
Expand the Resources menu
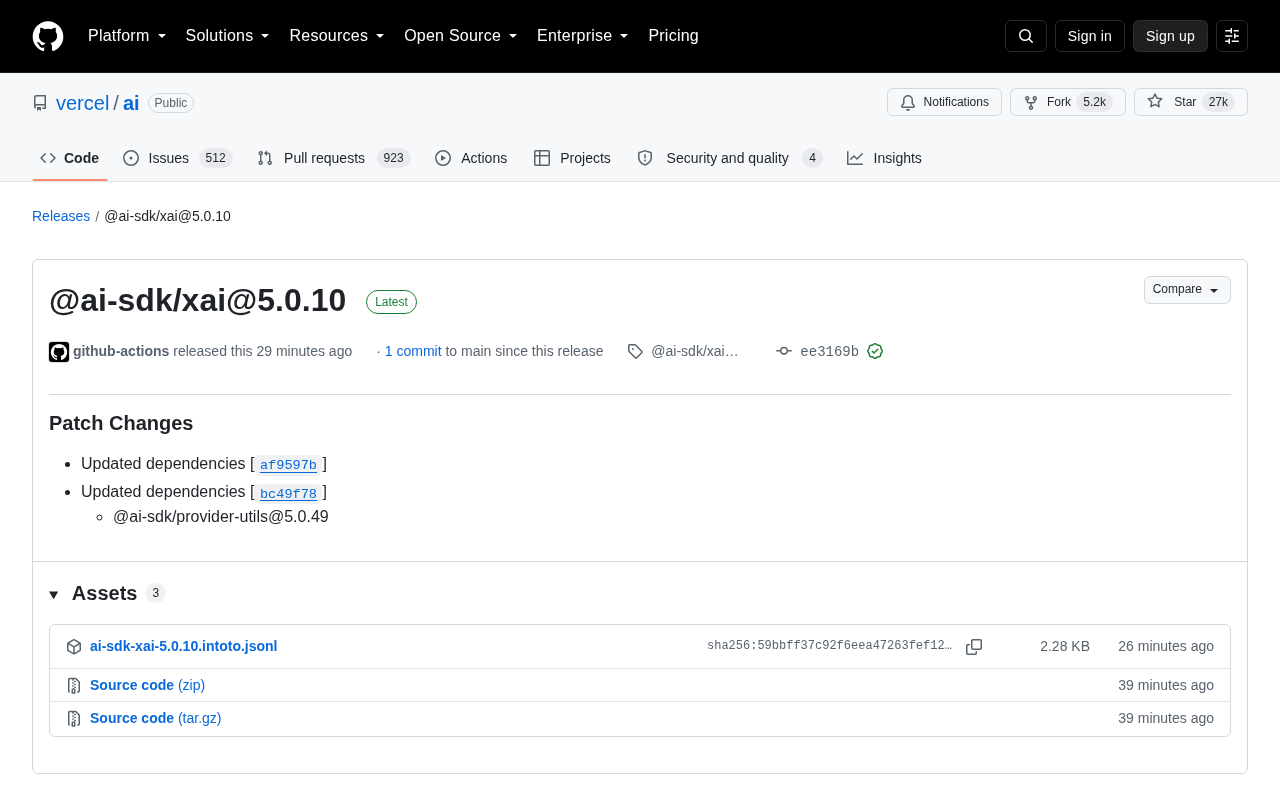click(x=337, y=36)
